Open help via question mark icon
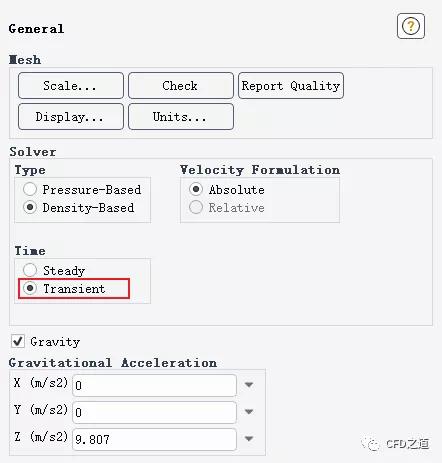Image resolution: width=442 pixels, height=463 pixels. click(x=411, y=26)
